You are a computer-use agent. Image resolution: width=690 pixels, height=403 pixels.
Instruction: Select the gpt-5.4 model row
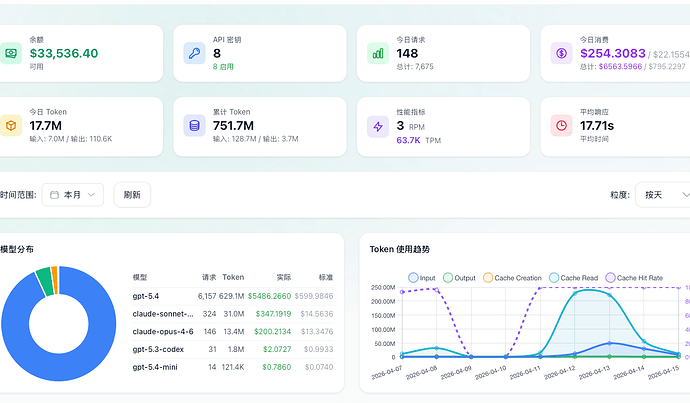[x=233, y=296]
